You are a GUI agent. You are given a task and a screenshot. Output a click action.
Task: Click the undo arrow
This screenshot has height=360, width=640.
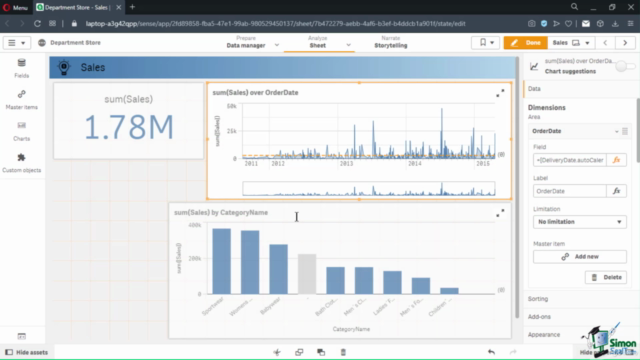tap(491, 352)
